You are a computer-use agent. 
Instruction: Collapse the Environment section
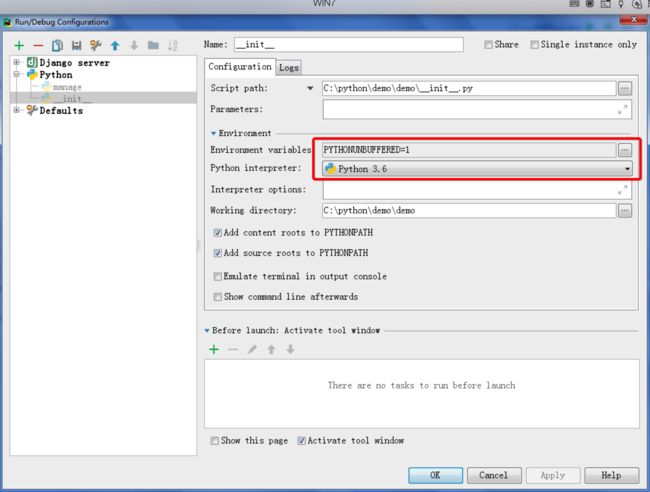tap(213, 133)
